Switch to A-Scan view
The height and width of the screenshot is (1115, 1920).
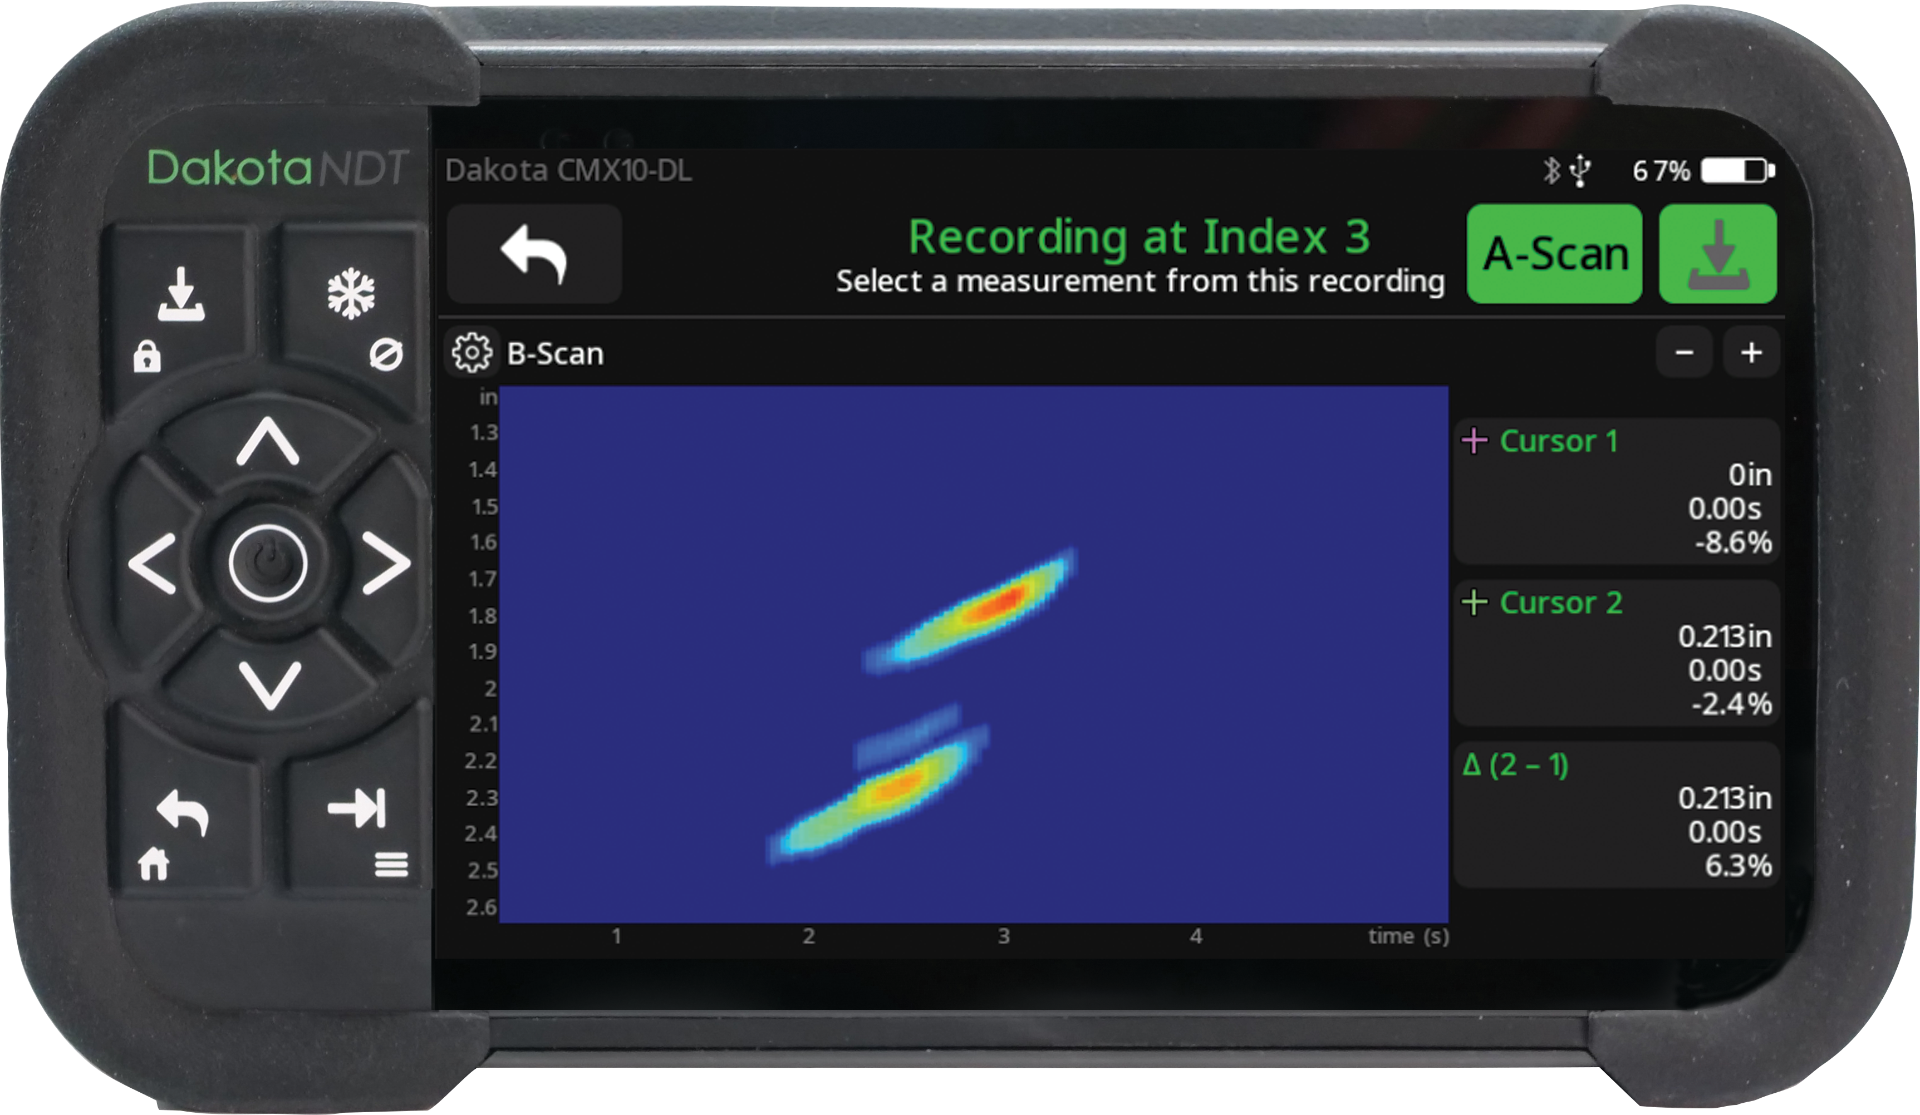pos(1554,254)
